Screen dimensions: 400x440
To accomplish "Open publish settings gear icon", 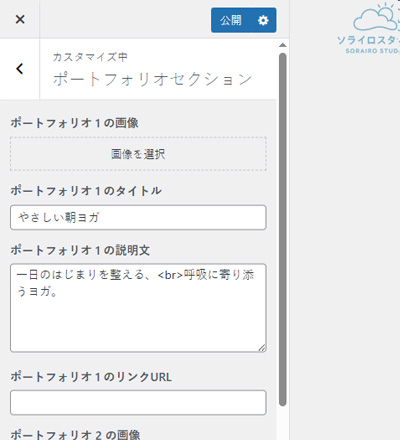I will point(263,20).
